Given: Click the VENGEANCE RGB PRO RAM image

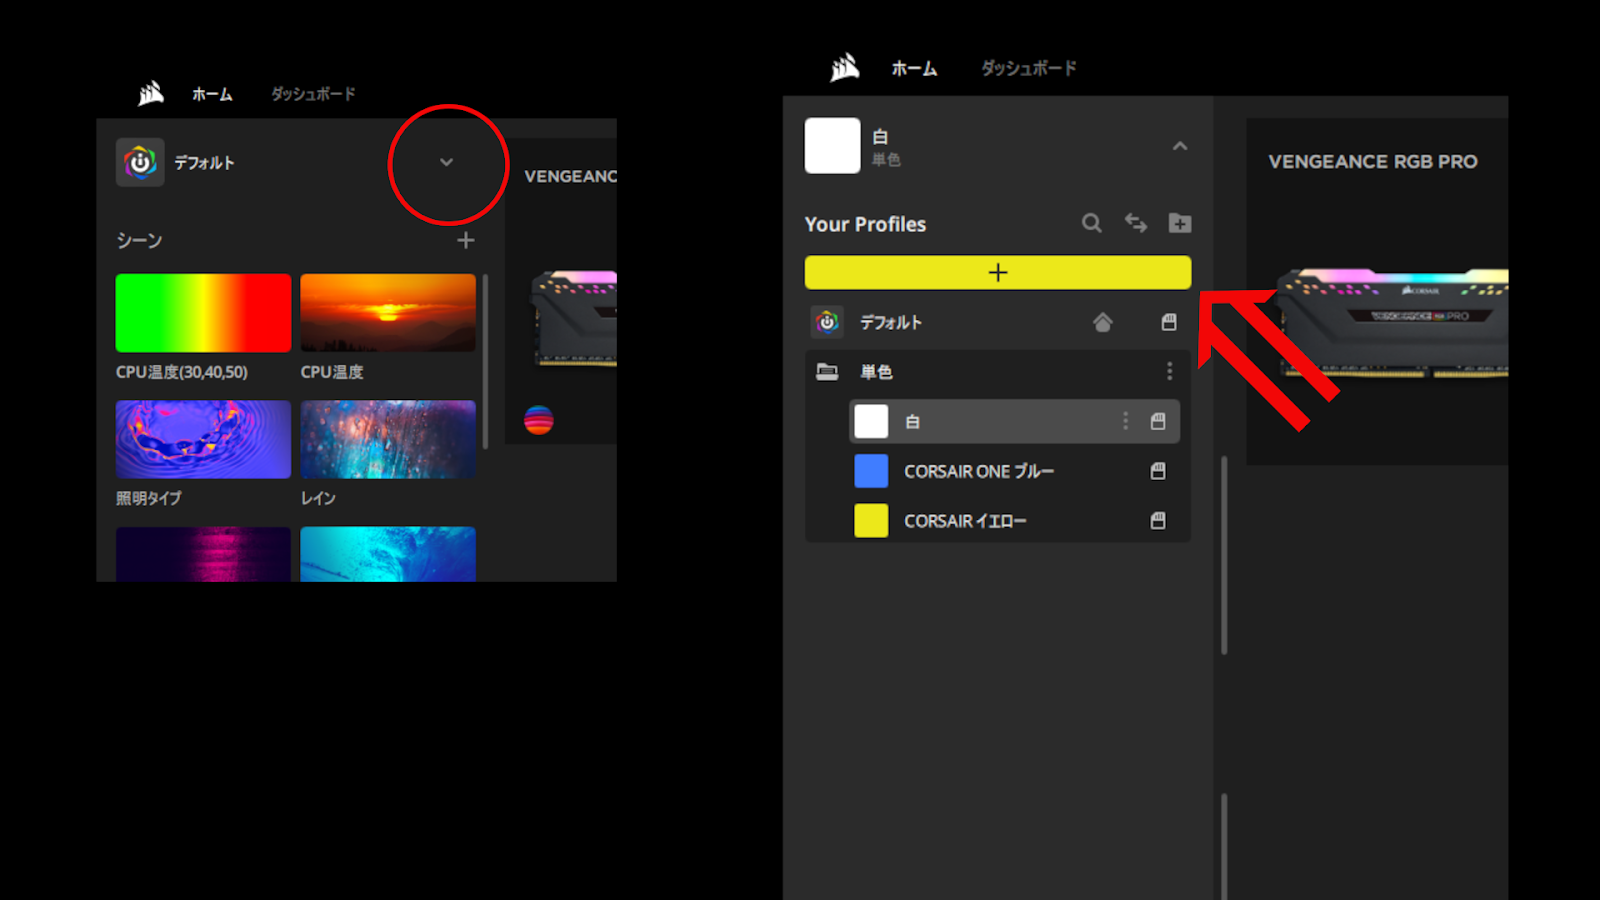Looking at the screenshot, I should point(1394,322).
